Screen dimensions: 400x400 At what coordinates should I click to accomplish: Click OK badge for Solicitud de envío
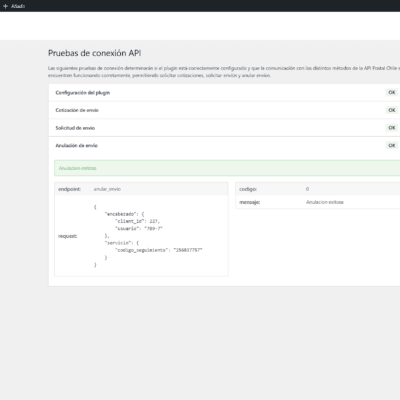(392, 128)
